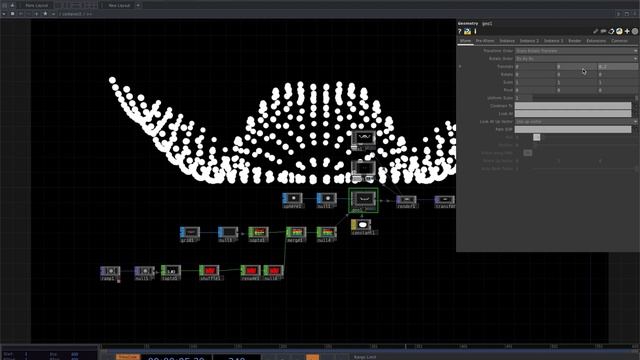Screen dimensions: 640x360
Task: Switch to the Common tab
Action: pyautogui.click(x=619, y=41)
